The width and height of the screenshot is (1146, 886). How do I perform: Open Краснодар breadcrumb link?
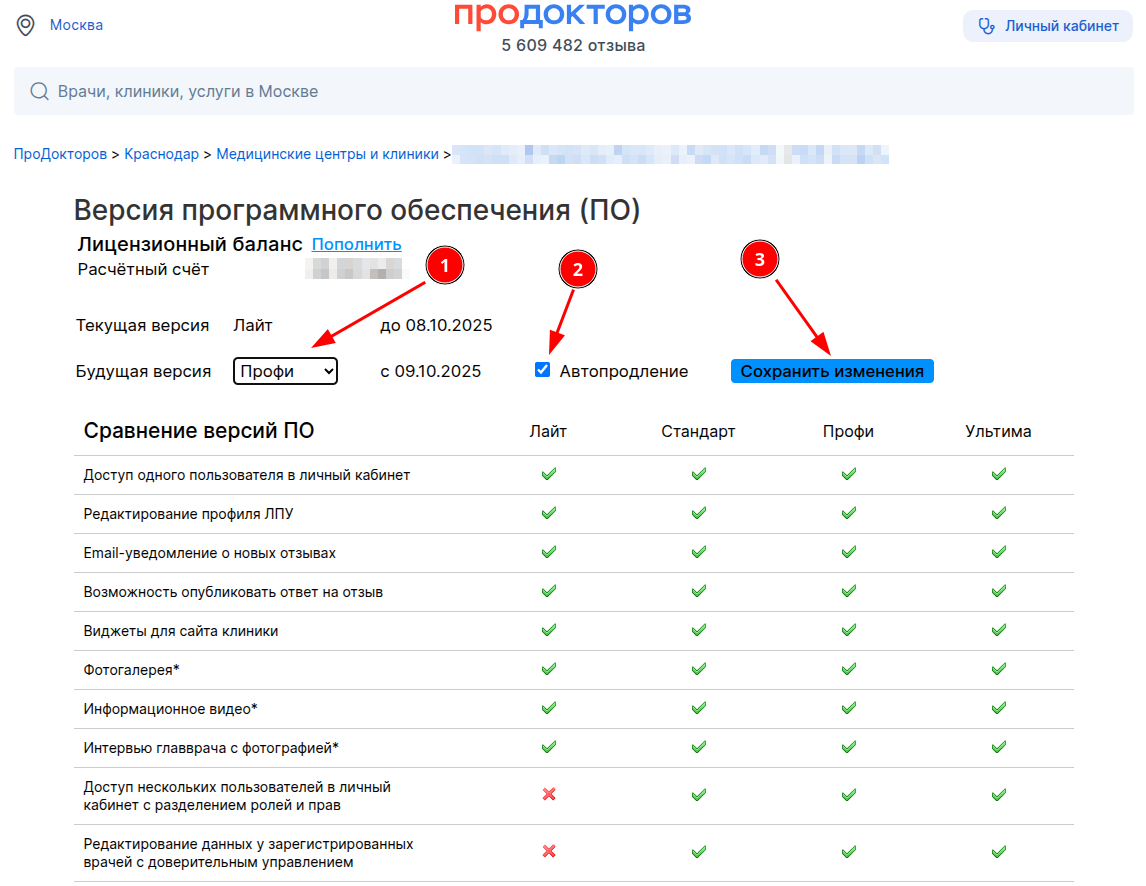(161, 154)
